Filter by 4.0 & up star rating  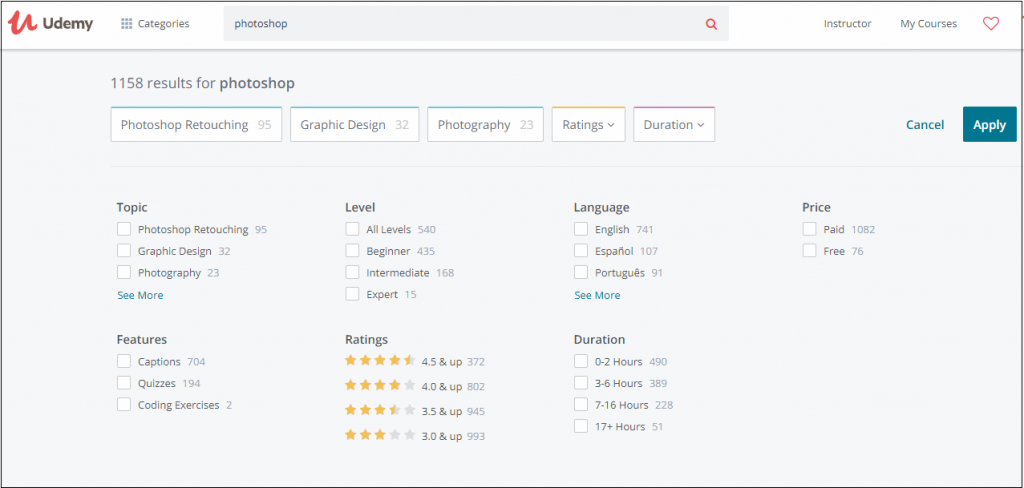pyautogui.click(x=415, y=386)
